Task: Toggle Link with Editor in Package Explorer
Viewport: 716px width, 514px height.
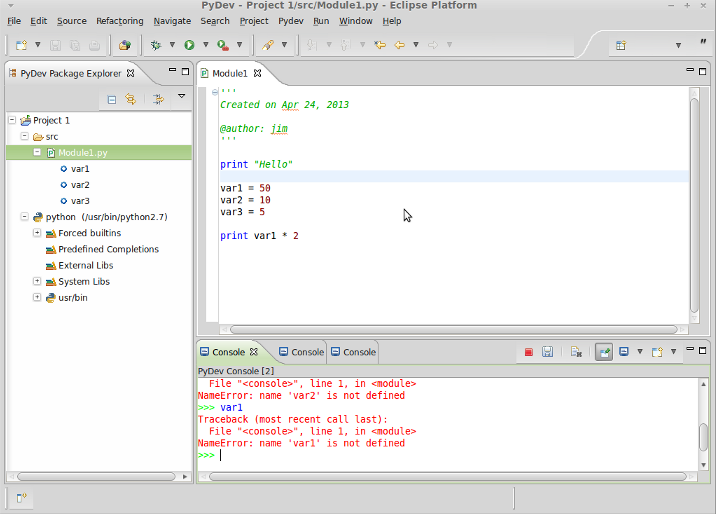Action: point(131,99)
